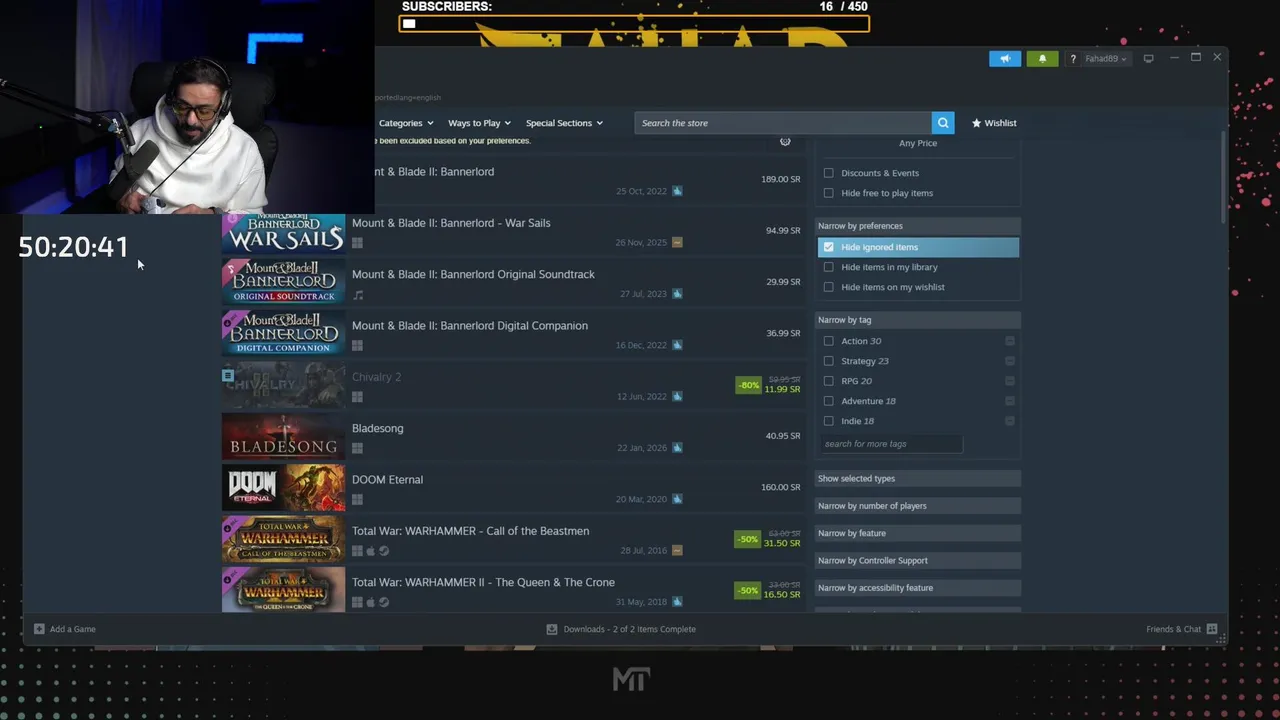Click the blue megaphone announcements icon
This screenshot has height=720, width=1280.
(x=1005, y=58)
